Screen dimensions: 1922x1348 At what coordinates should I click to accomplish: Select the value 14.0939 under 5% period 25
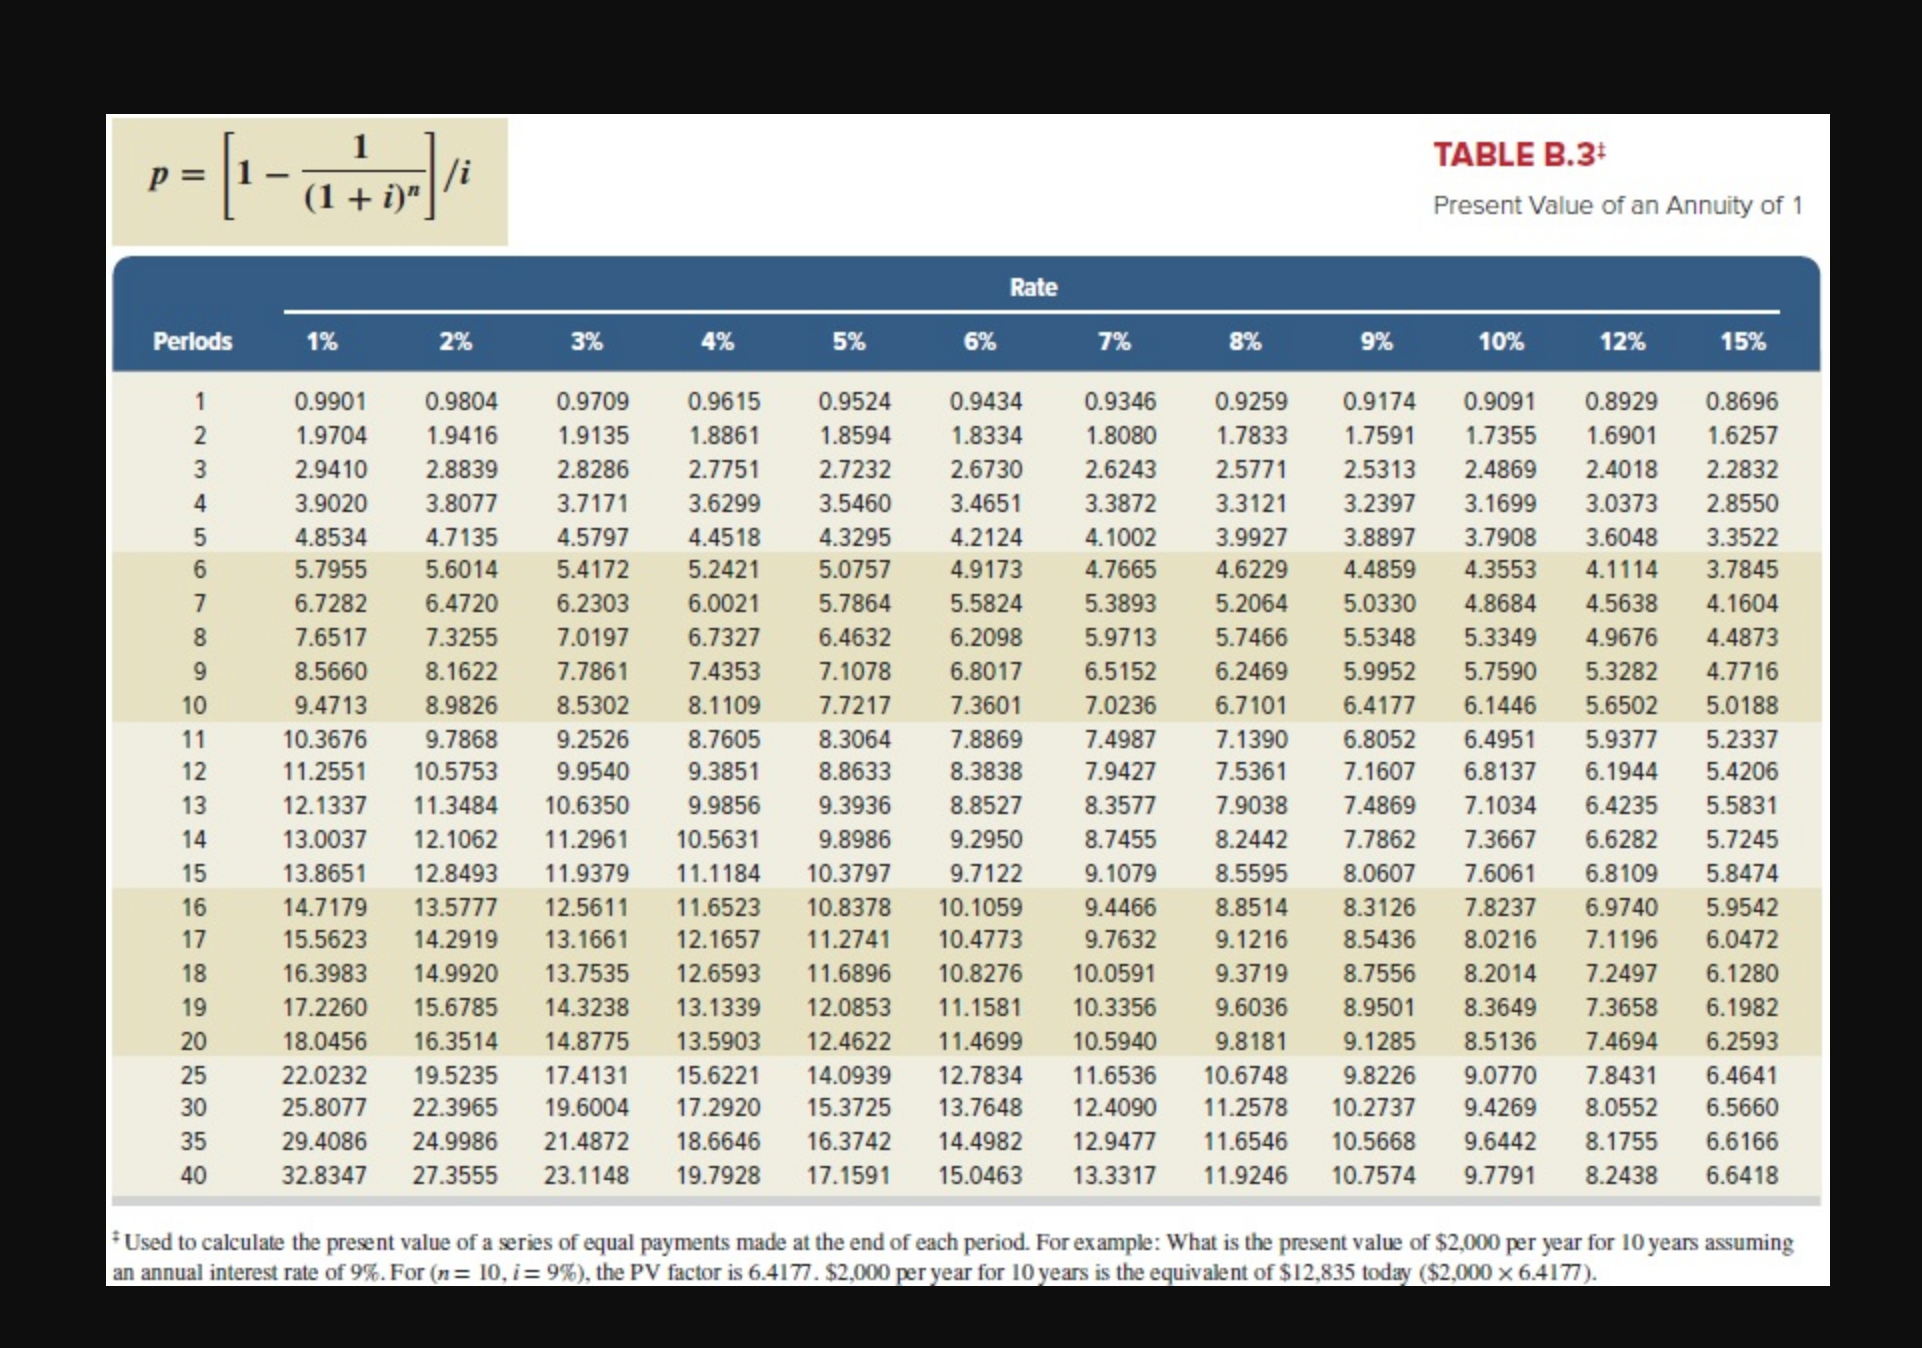coord(849,1074)
